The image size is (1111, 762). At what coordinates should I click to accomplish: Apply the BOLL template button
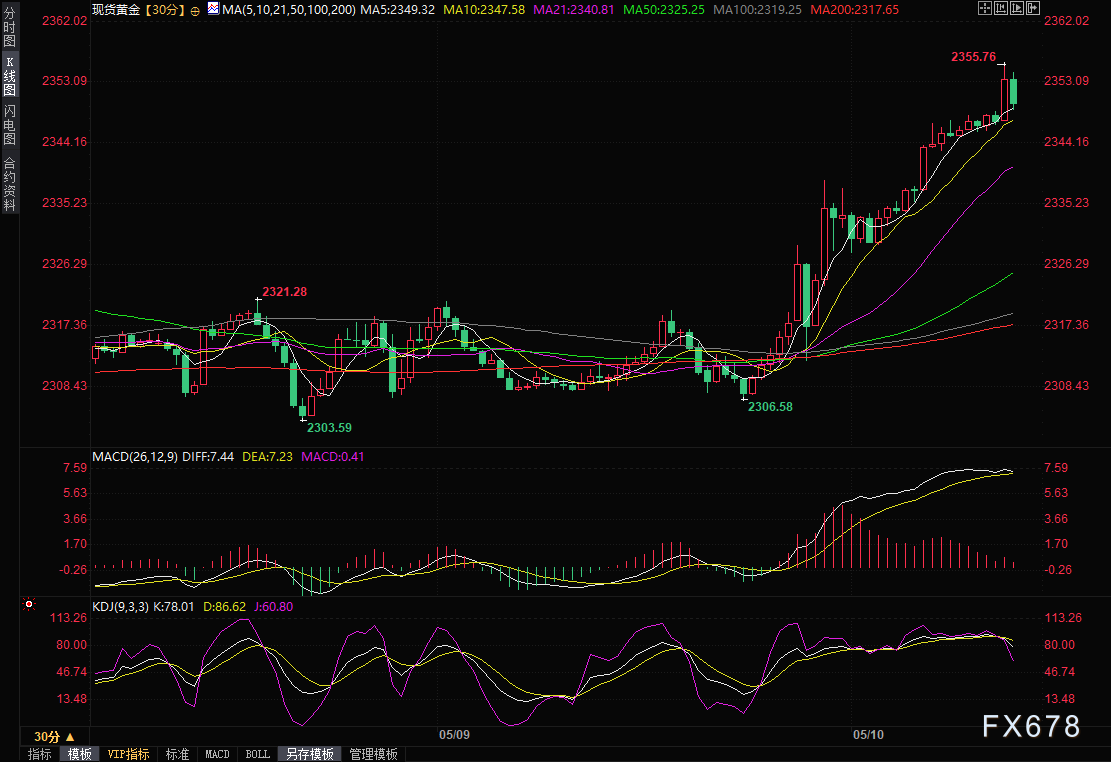257,754
